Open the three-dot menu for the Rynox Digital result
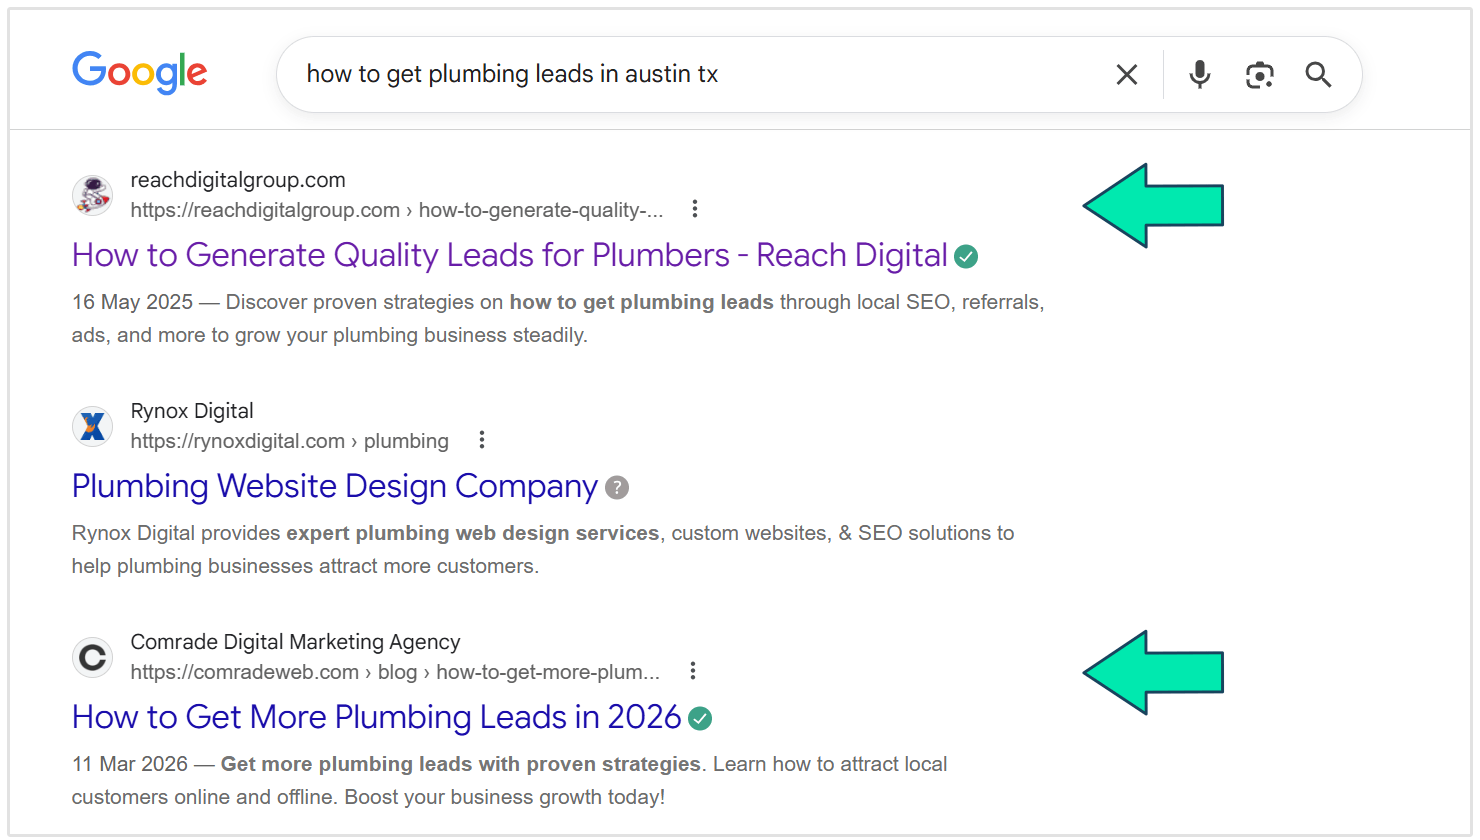This screenshot has width=1480, height=840. click(x=482, y=439)
